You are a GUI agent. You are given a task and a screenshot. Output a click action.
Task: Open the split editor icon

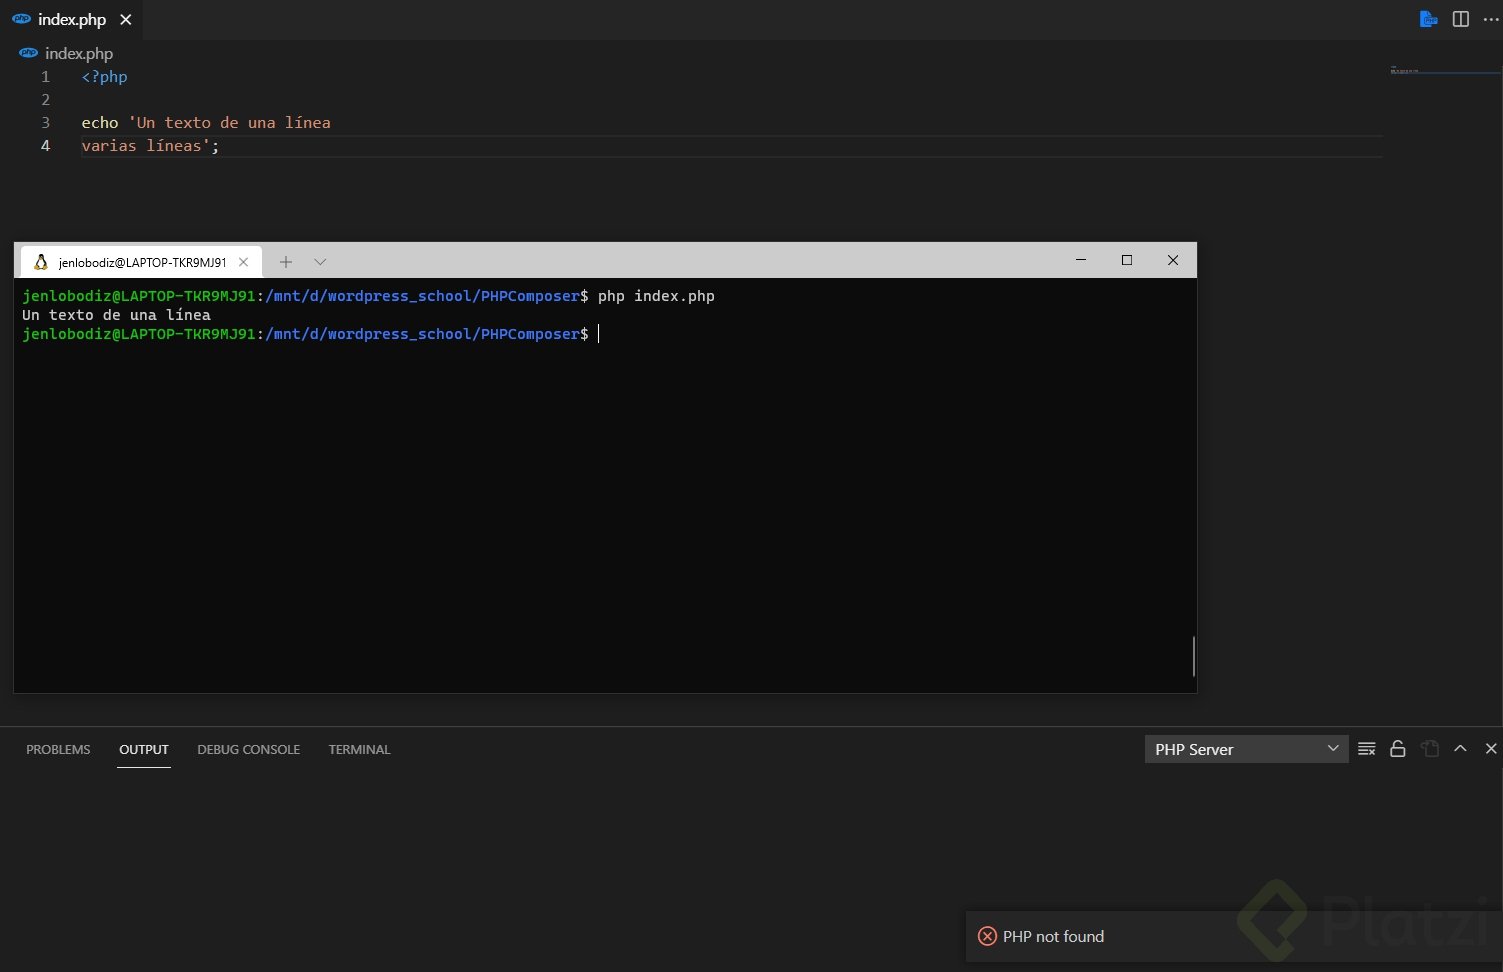click(1461, 19)
